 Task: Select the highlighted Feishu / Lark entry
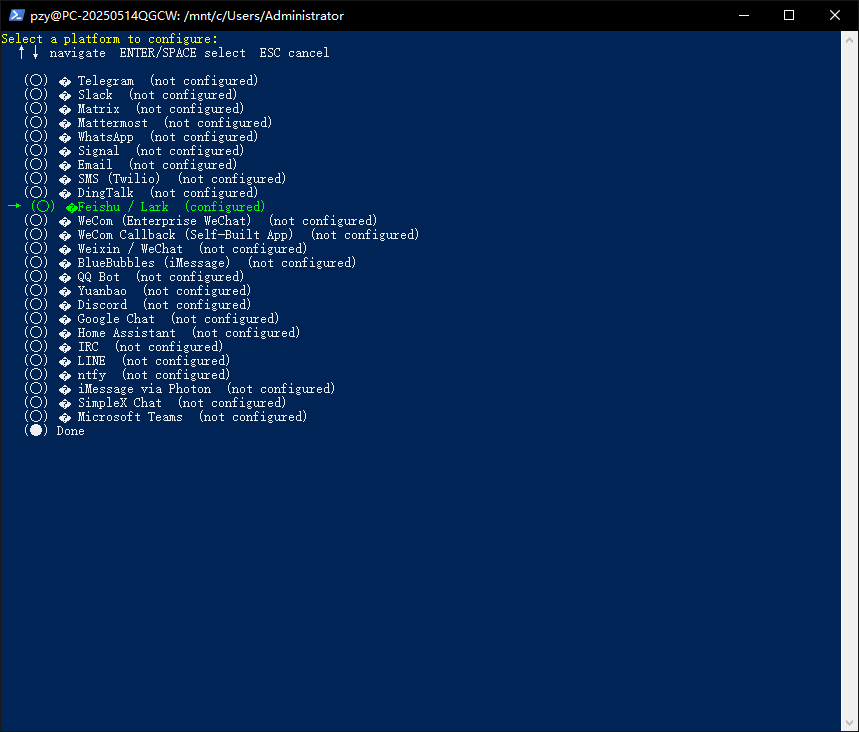(x=137, y=207)
